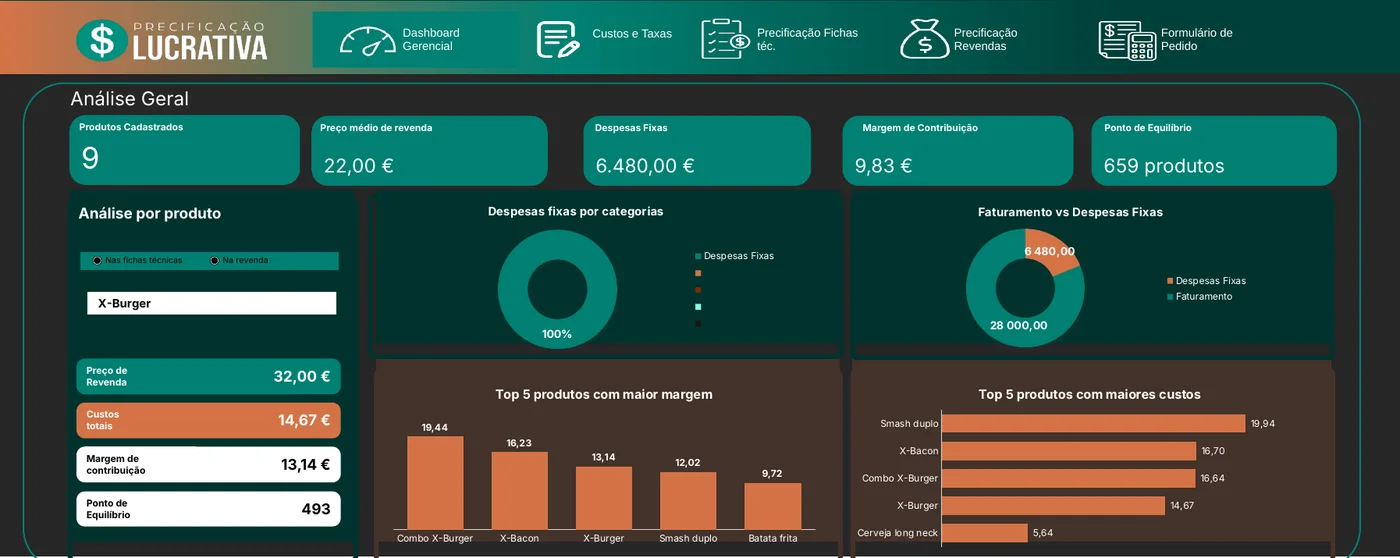
Task: Open Formulário de Pedido tab label
Action: pos(1196,40)
